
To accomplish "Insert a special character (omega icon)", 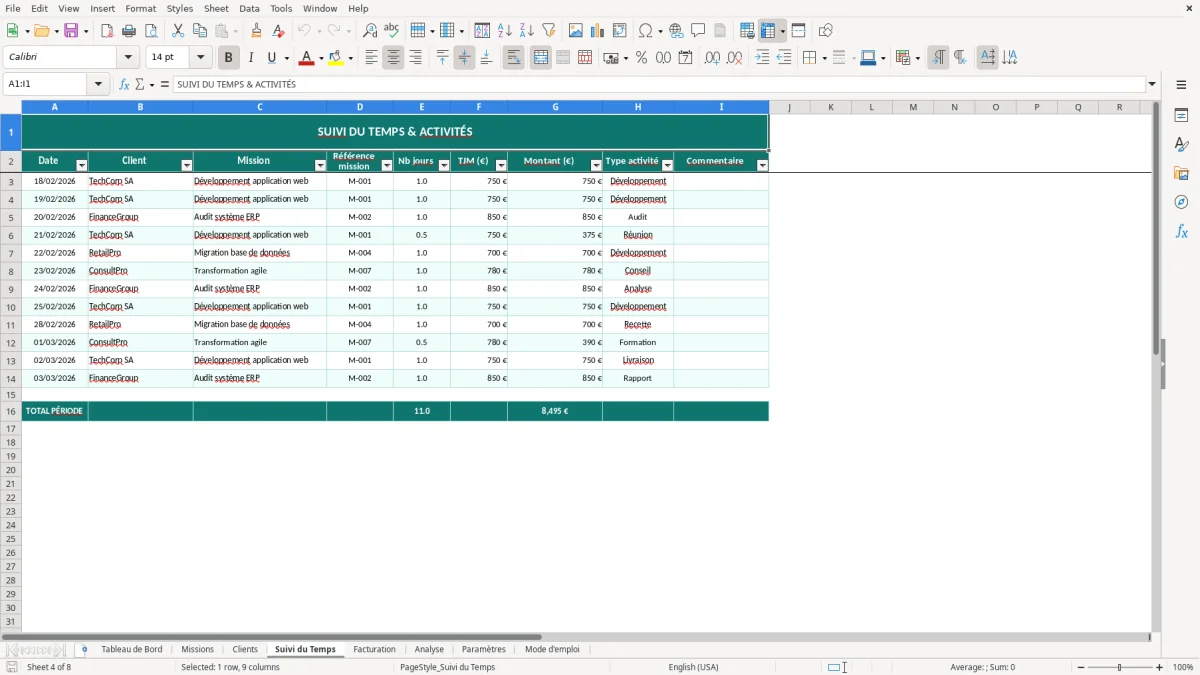I will point(646,31).
